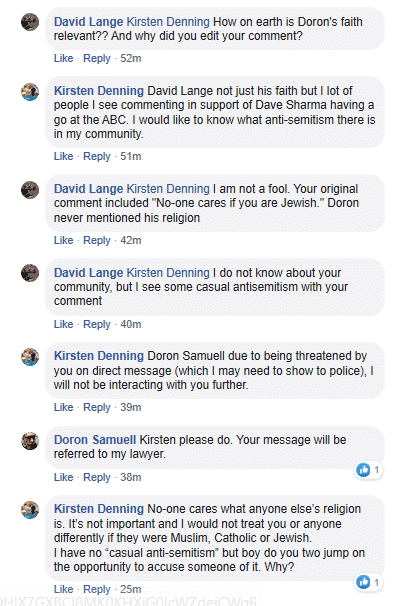Open Doron Samuell's profile picture
Image resolution: width=397 pixels, height=606 pixels.
[30, 441]
